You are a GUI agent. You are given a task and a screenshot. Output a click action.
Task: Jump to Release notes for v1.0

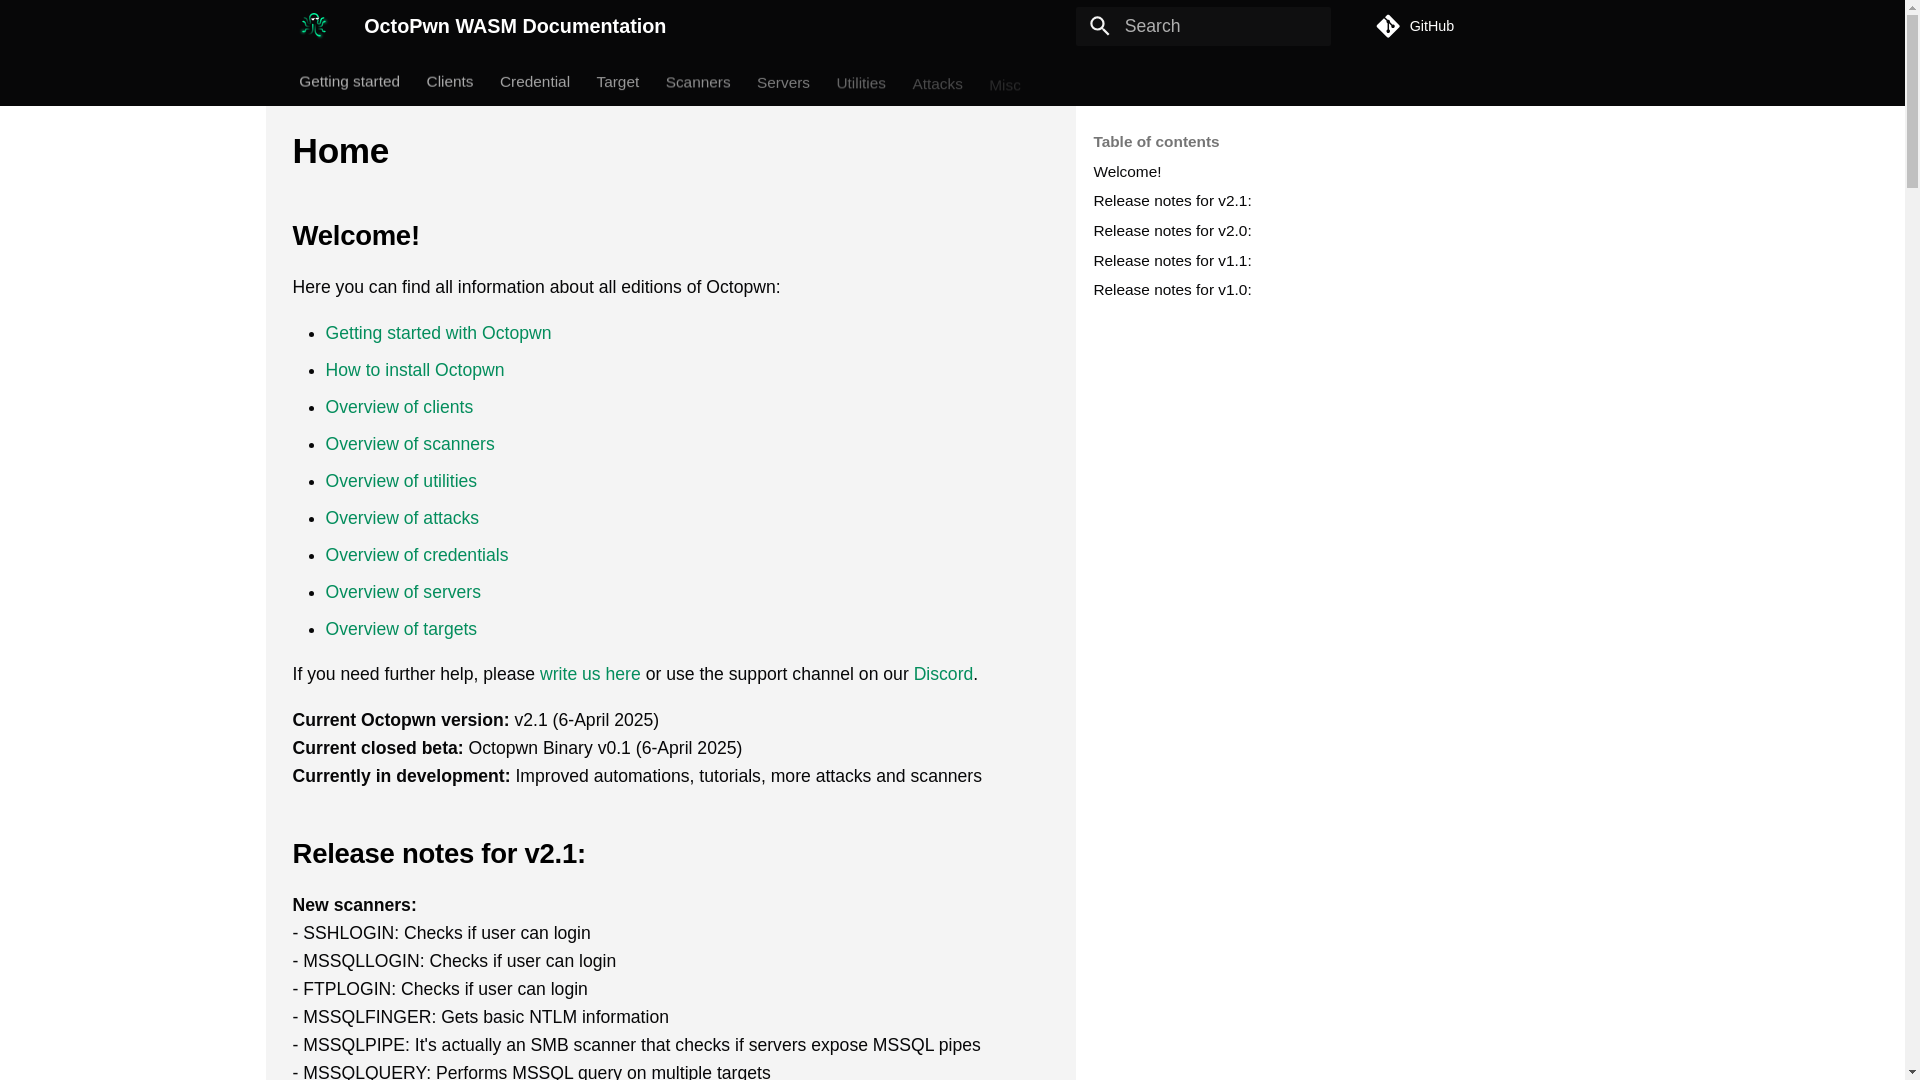tap(1172, 290)
